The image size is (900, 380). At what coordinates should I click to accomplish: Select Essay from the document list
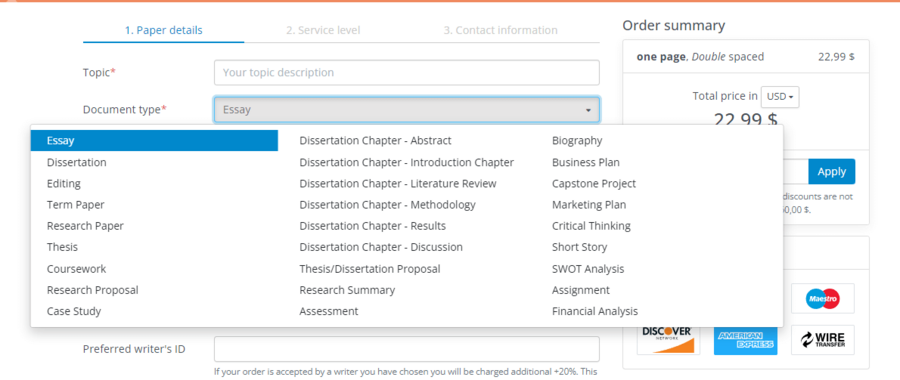154,141
